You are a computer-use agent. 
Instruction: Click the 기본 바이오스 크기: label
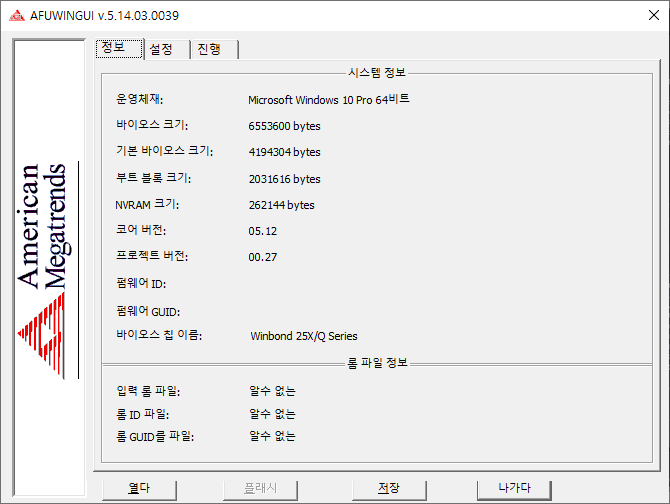pos(164,151)
